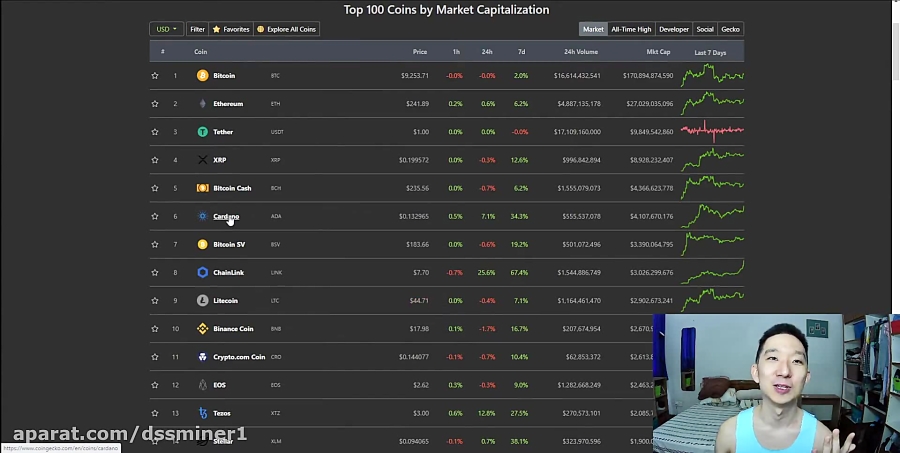900x453 pixels.
Task: Click the Explore All Coins coin icon
Action: (x=261, y=29)
